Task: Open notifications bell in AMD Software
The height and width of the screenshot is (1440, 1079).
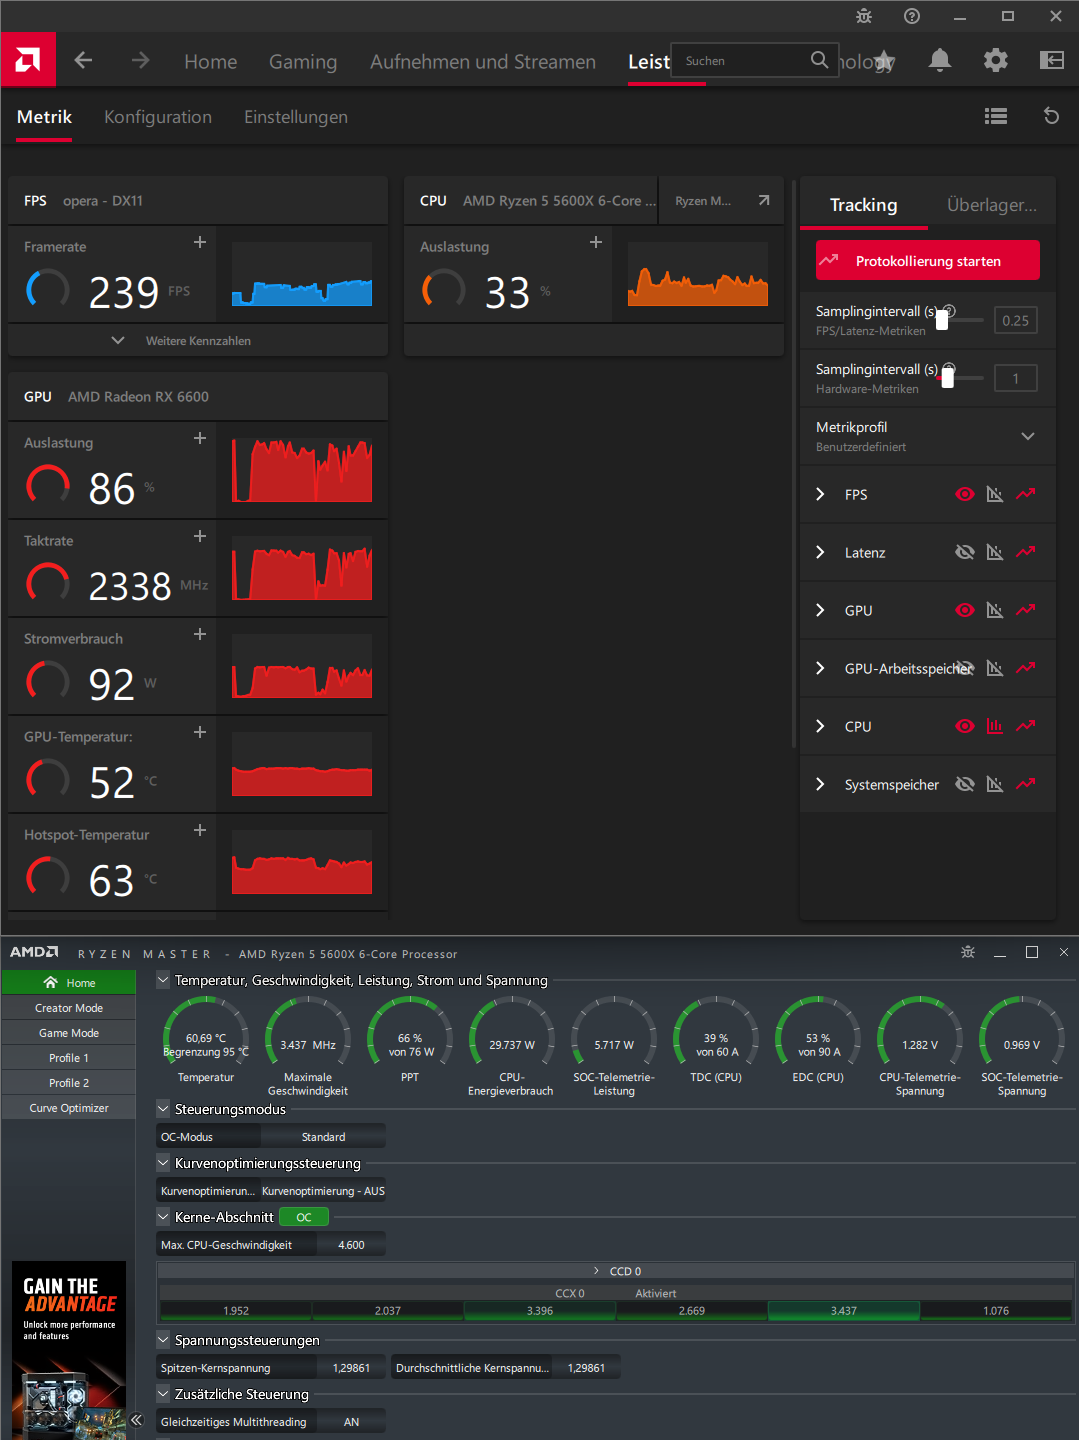Action: (x=940, y=60)
